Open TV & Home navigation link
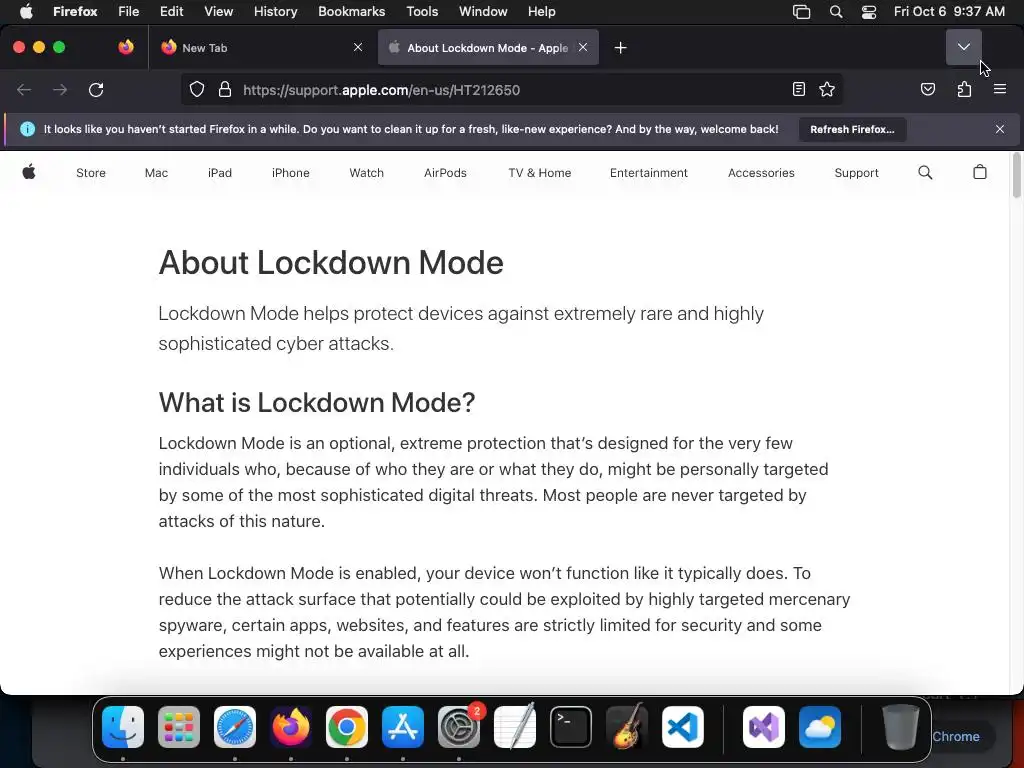 [539, 173]
